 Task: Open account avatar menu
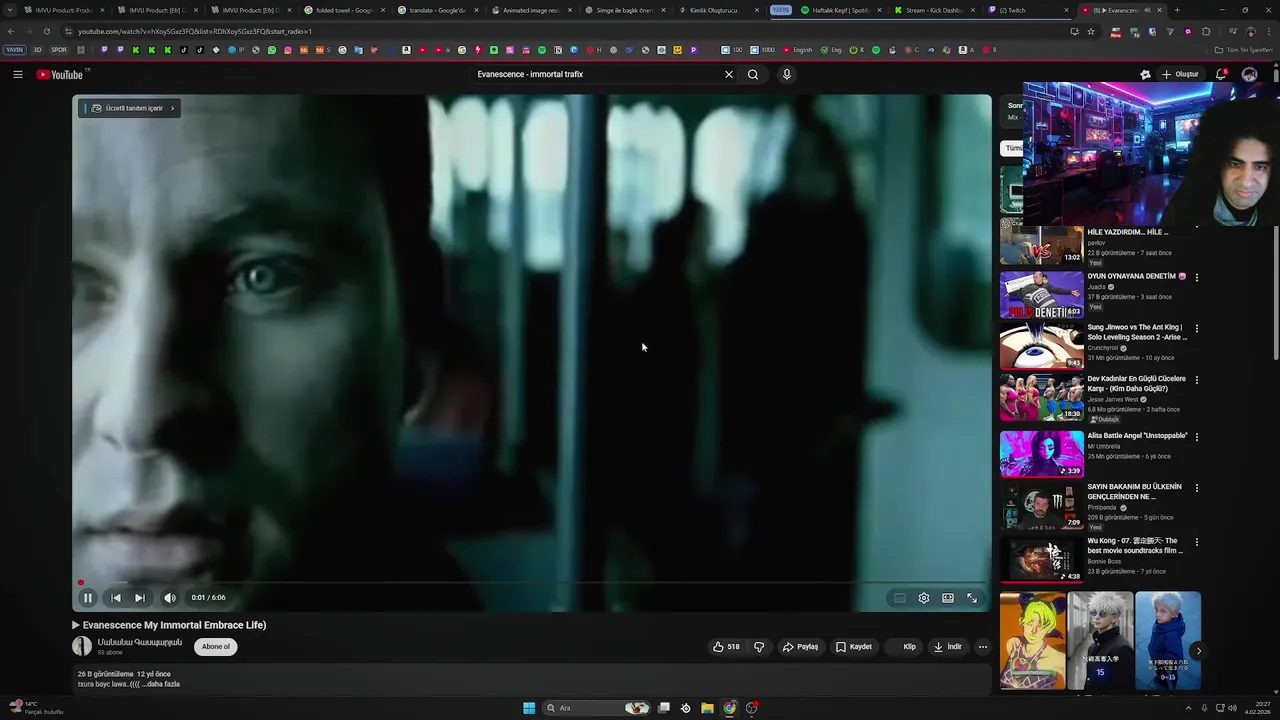(1249, 74)
